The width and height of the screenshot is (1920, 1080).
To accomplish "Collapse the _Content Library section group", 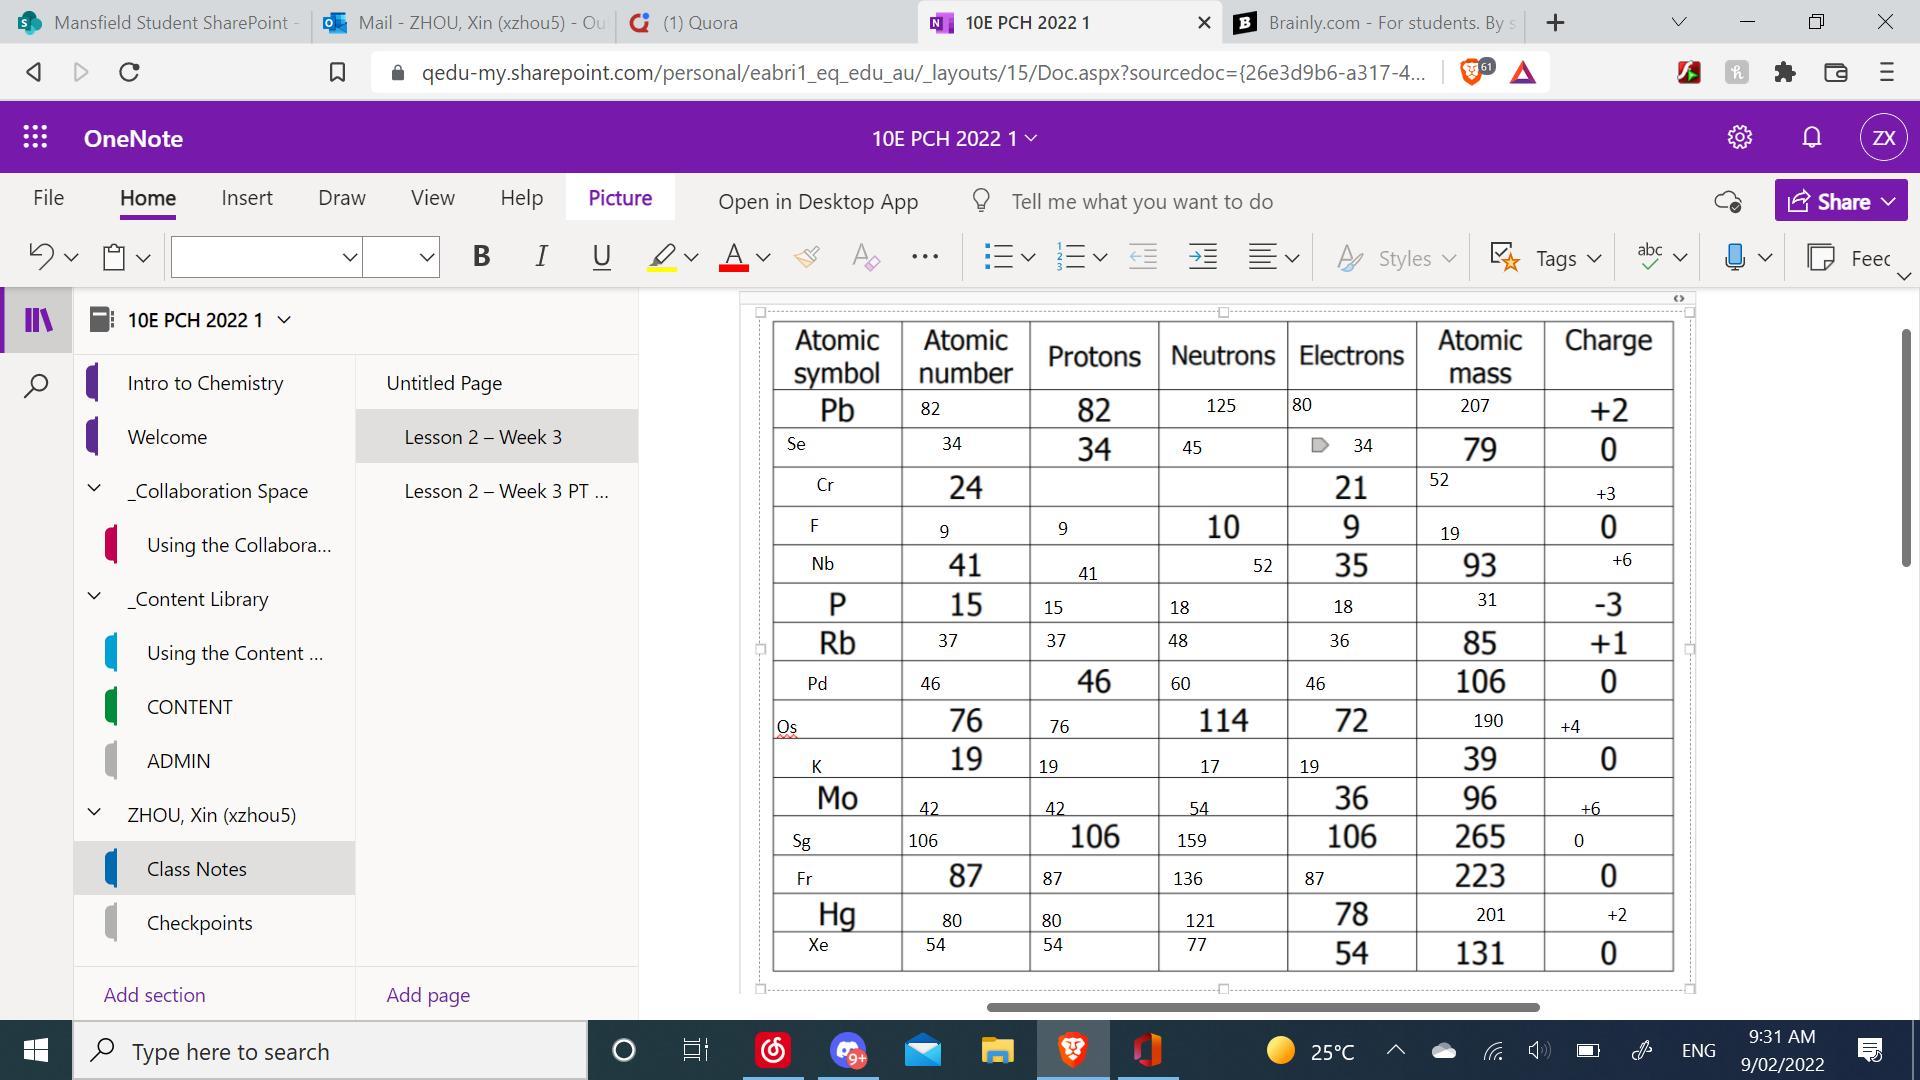I will [x=94, y=598].
